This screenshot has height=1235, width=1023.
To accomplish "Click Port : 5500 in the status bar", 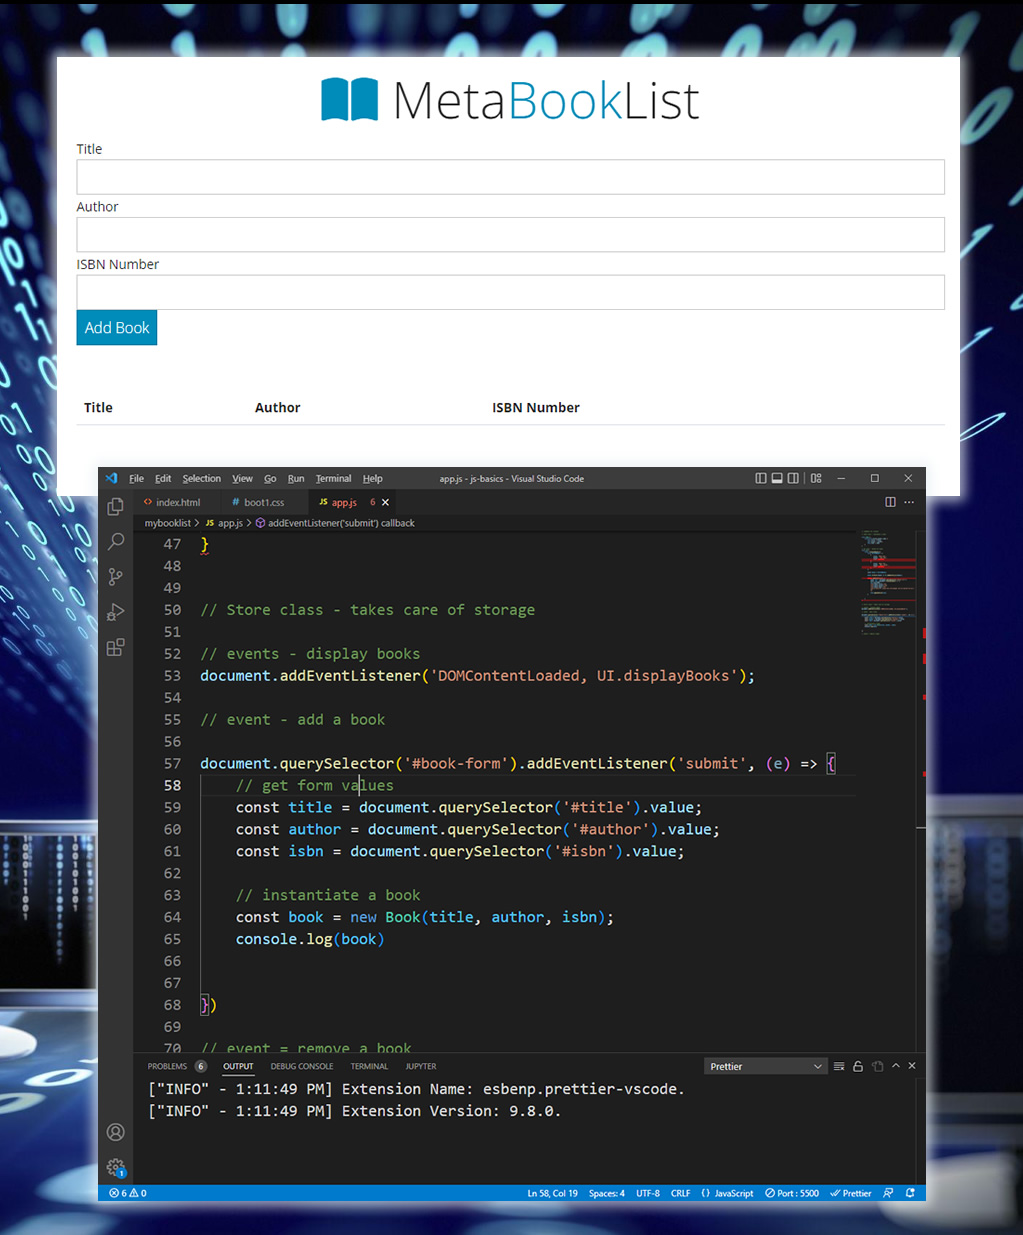I will [792, 1192].
